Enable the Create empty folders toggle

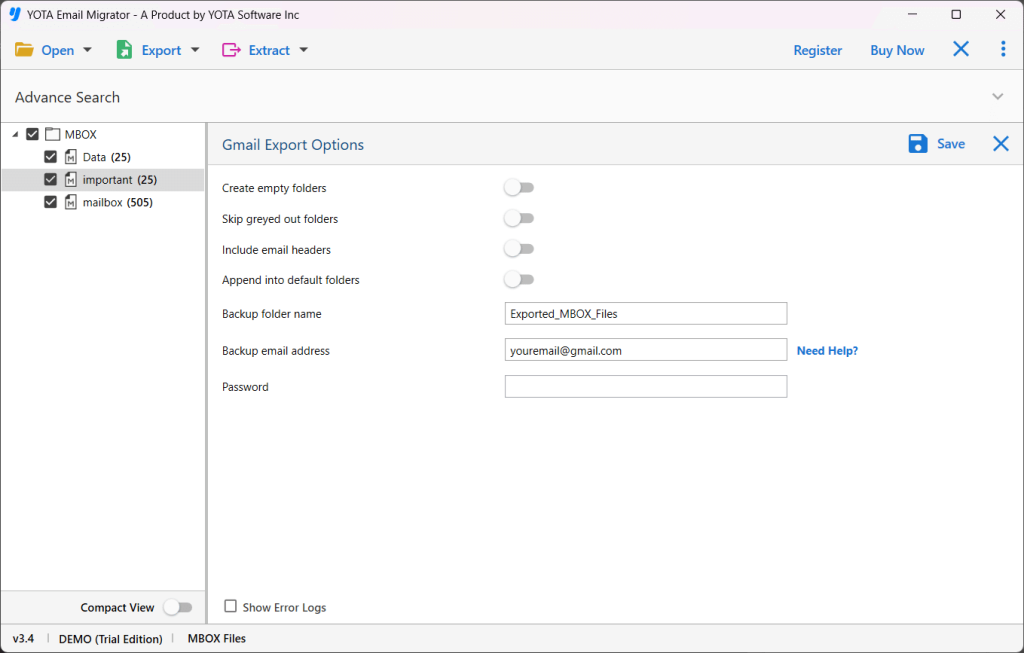tap(519, 188)
